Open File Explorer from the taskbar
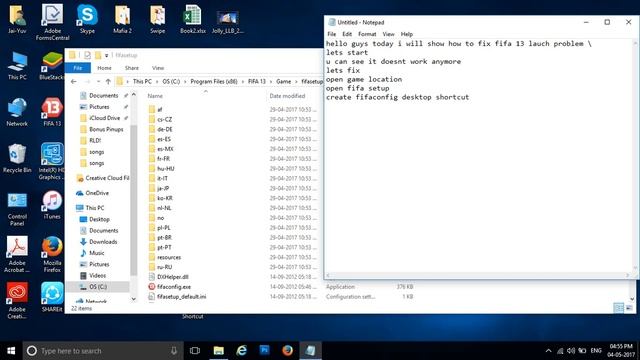Image resolution: width=640 pixels, height=360 pixels. pyautogui.click(x=219, y=351)
